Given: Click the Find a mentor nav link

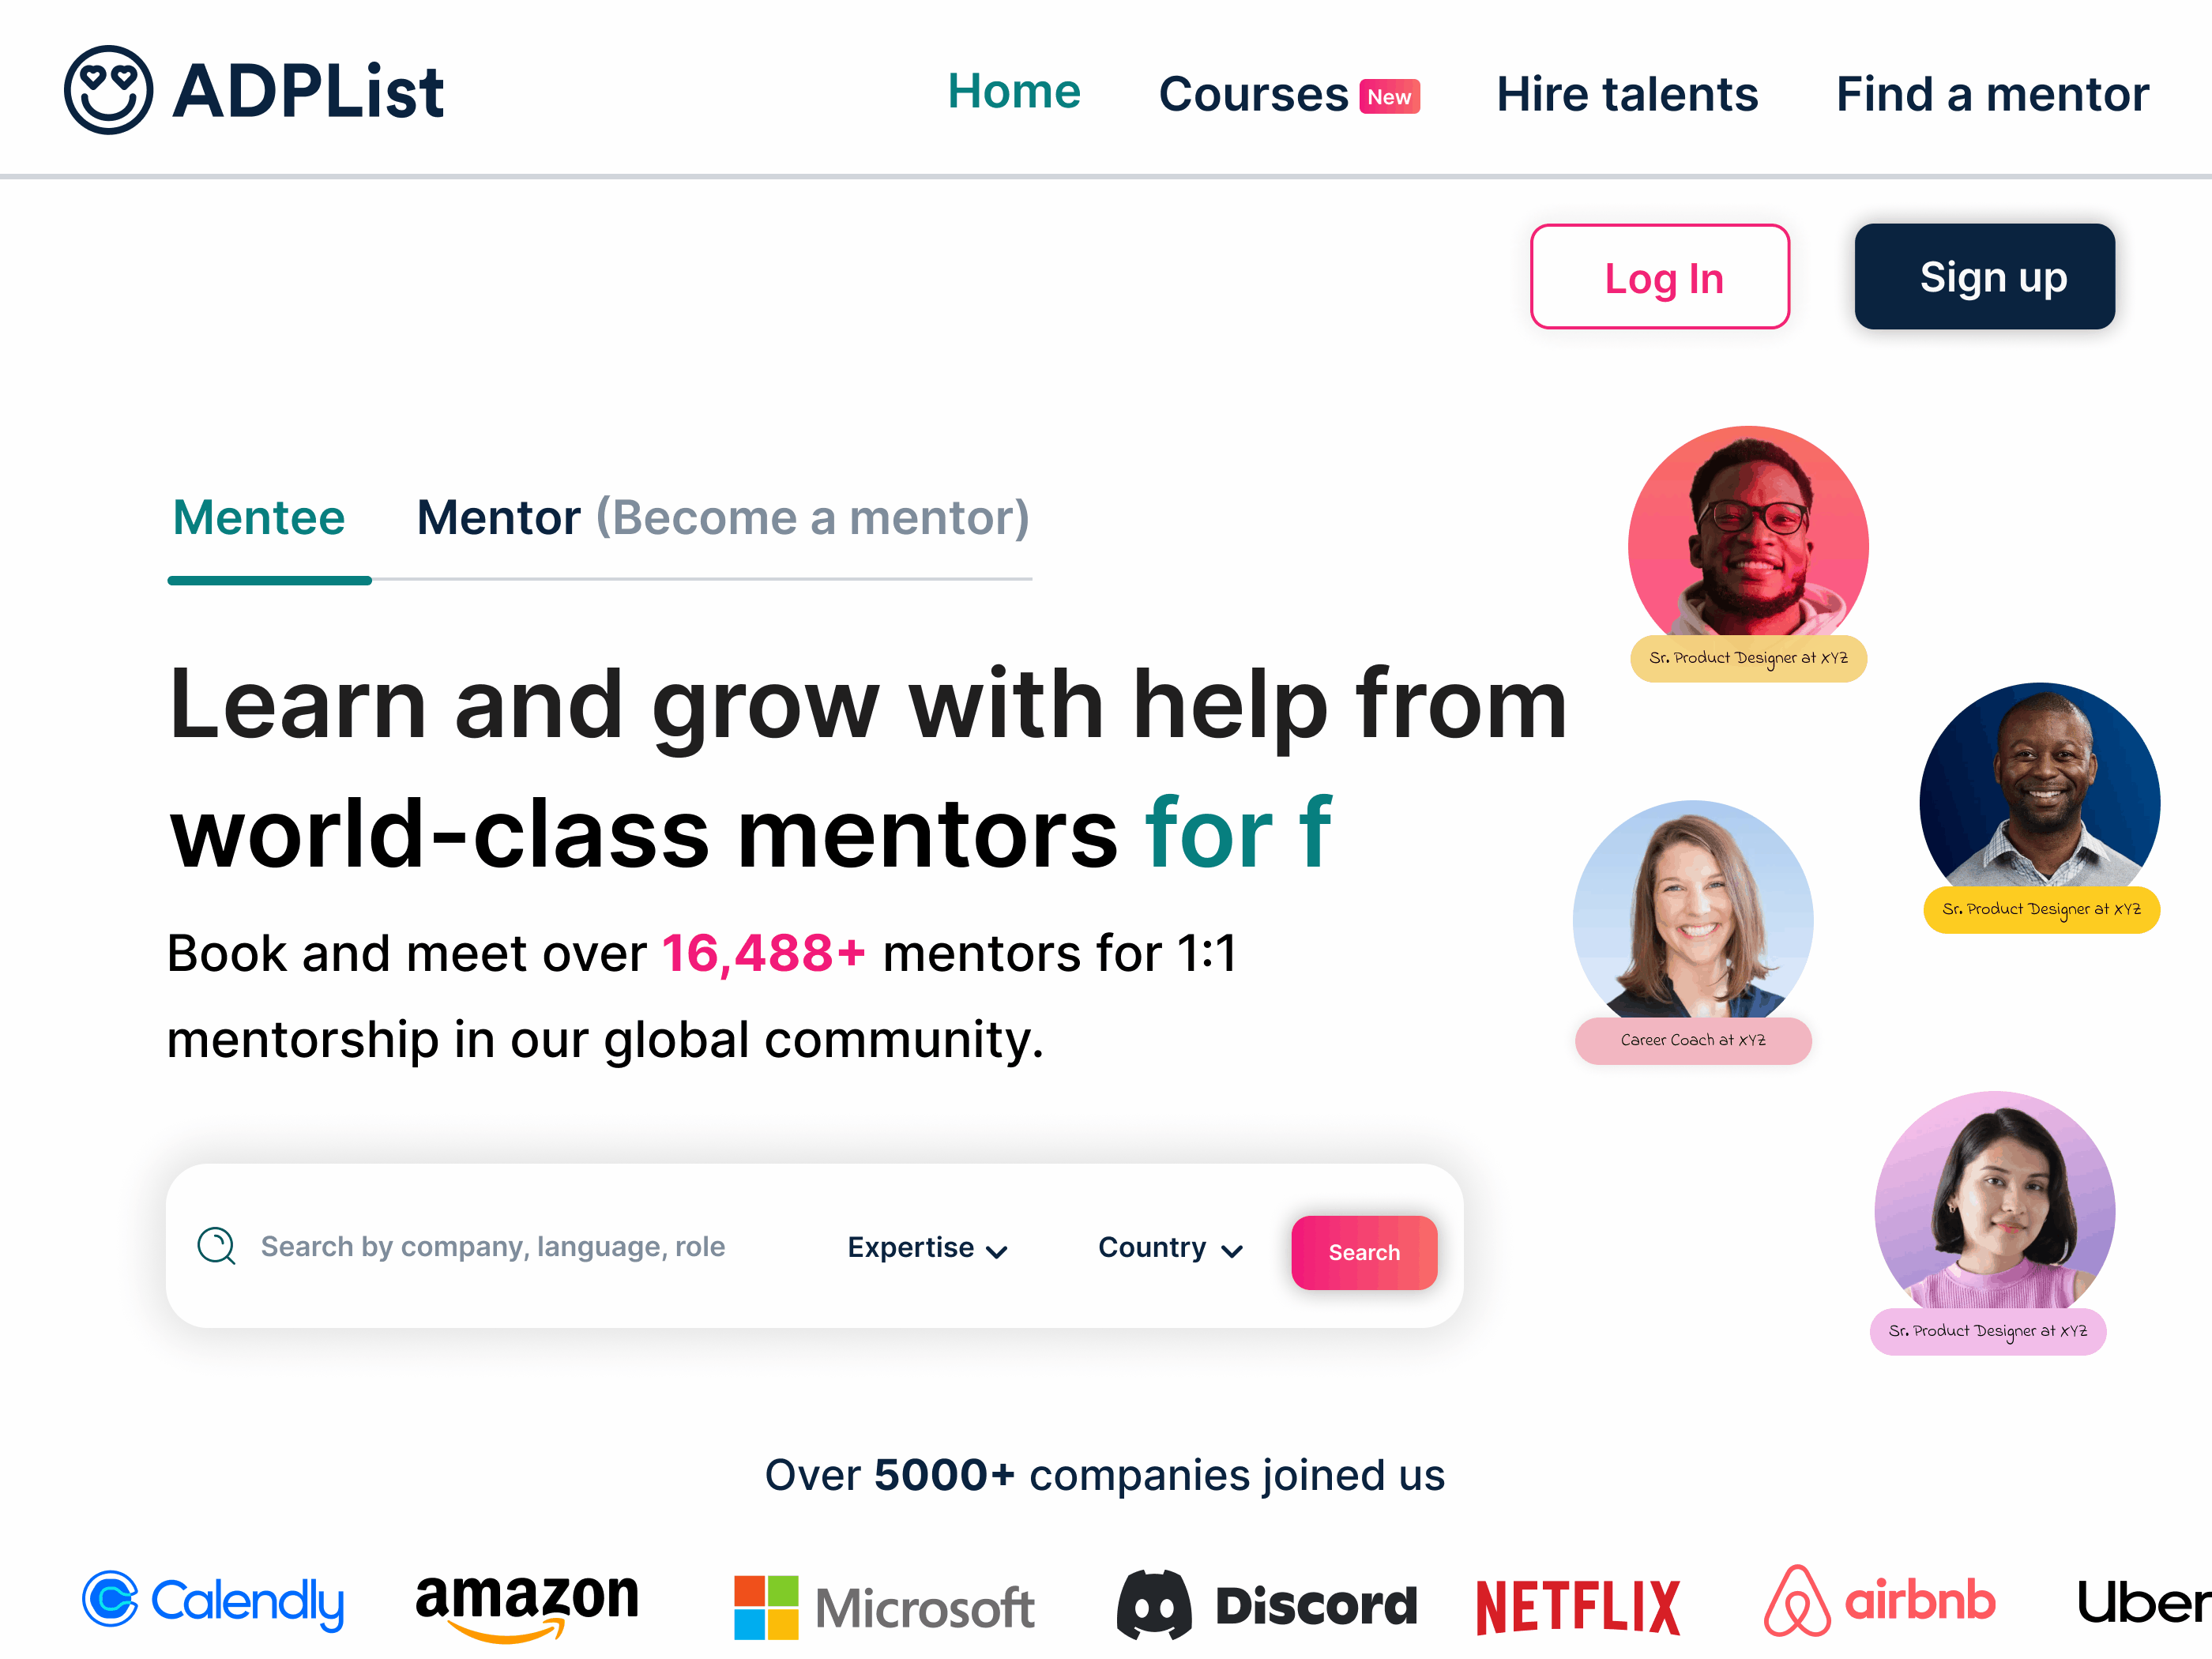Looking at the screenshot, I should (1992, 92).
